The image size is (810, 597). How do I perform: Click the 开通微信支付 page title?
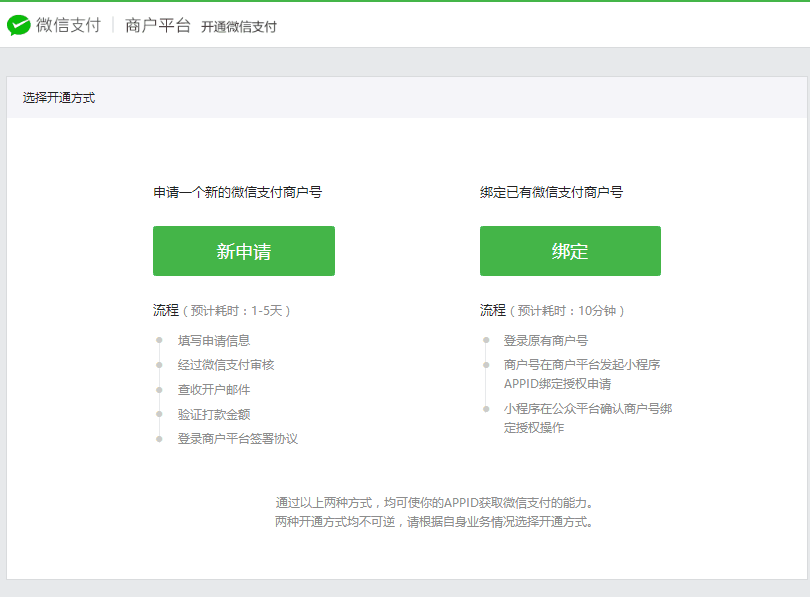238,27
